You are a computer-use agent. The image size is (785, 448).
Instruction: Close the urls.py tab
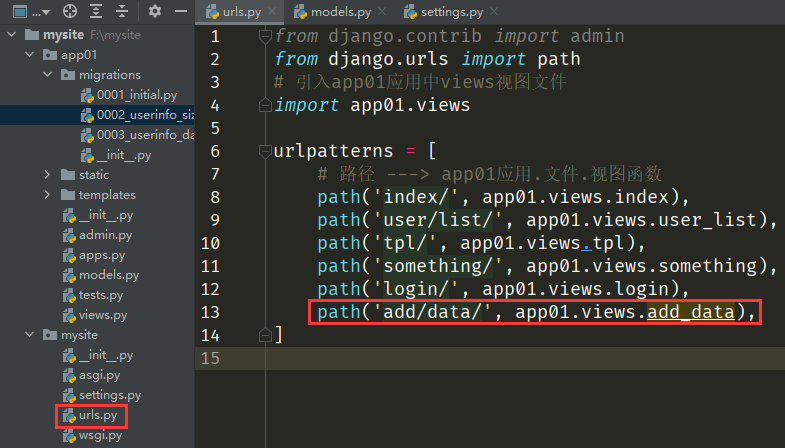tap(272, 12)
